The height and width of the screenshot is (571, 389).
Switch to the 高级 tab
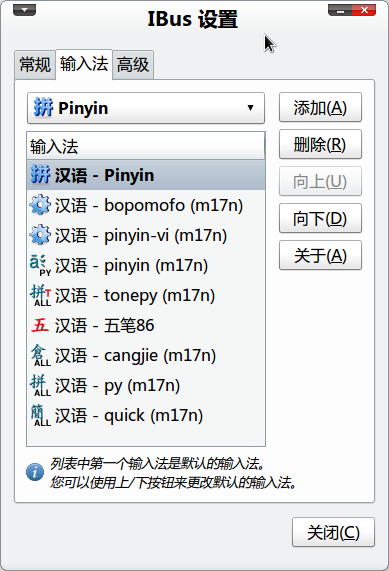pos(133,65)
